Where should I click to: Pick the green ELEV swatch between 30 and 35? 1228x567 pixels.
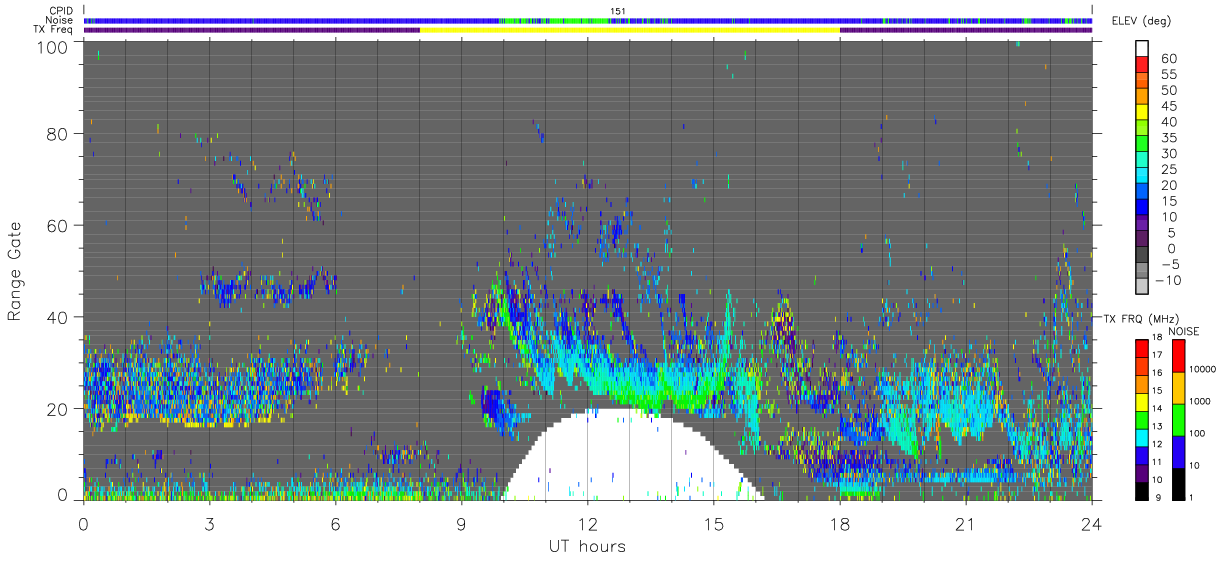(1142, 144)
